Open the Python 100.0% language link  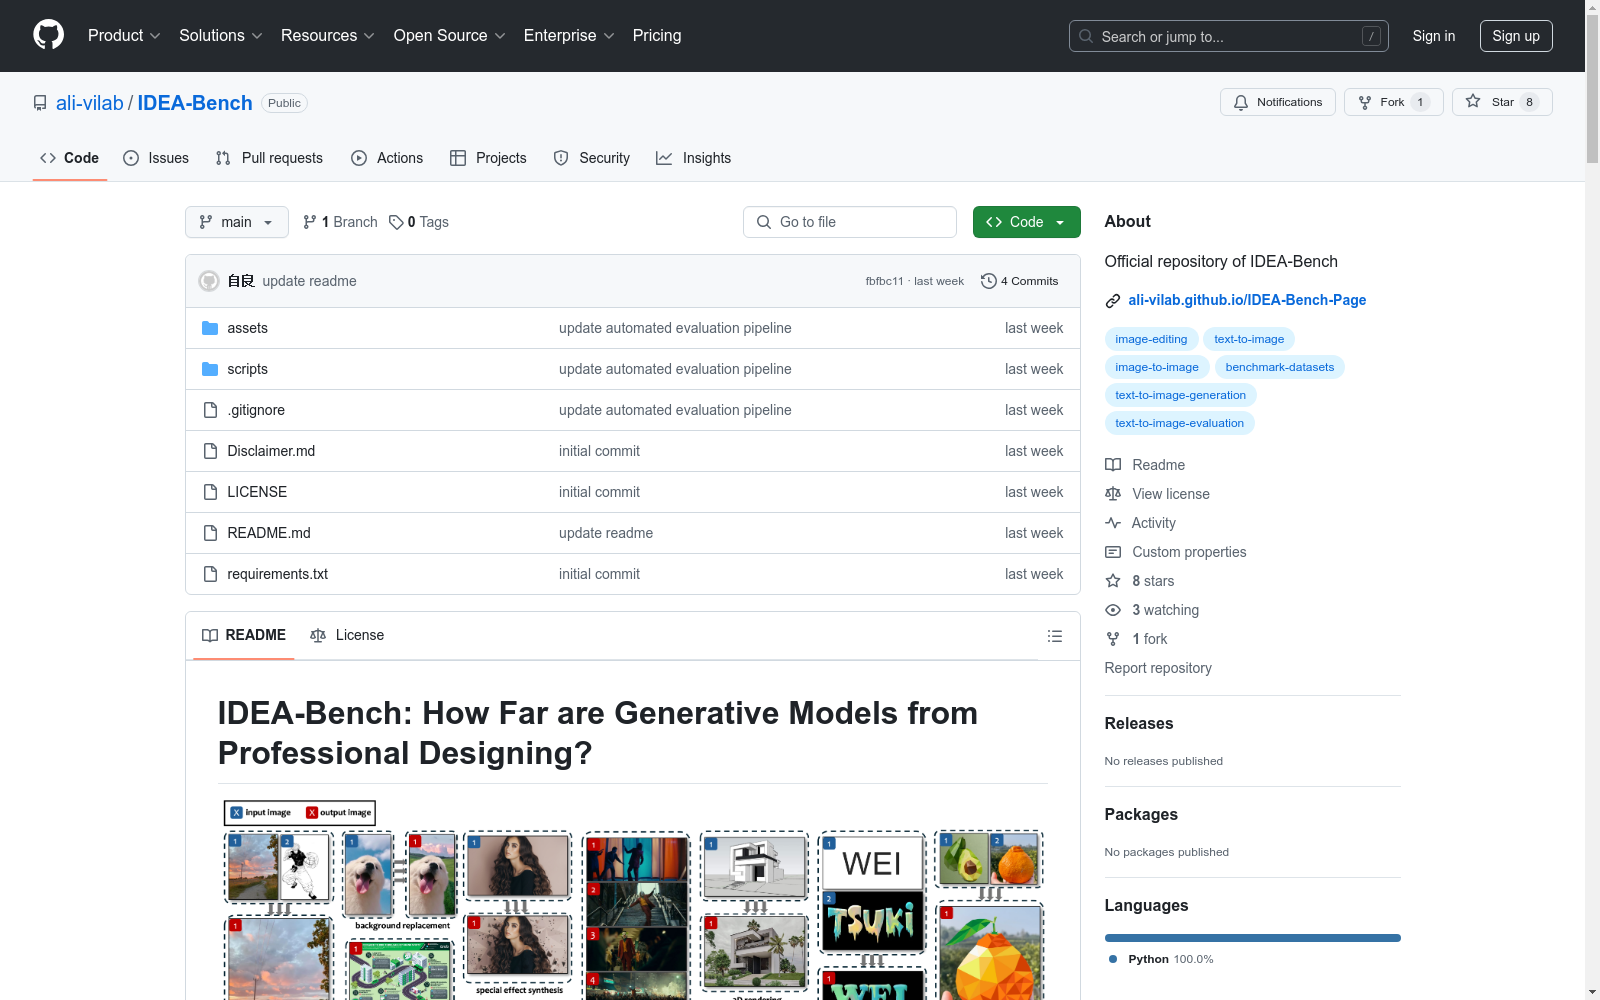(x=1161, y=959)
